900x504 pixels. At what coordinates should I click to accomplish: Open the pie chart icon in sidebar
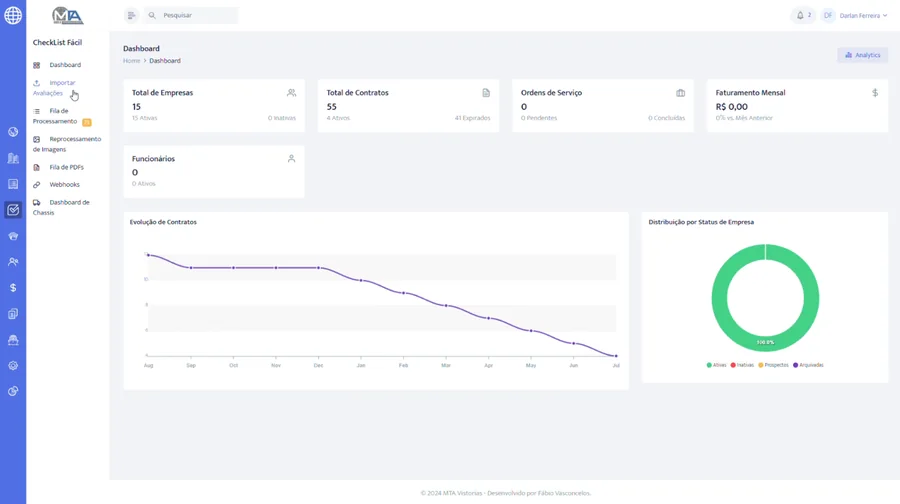click(x=13, y=391)
